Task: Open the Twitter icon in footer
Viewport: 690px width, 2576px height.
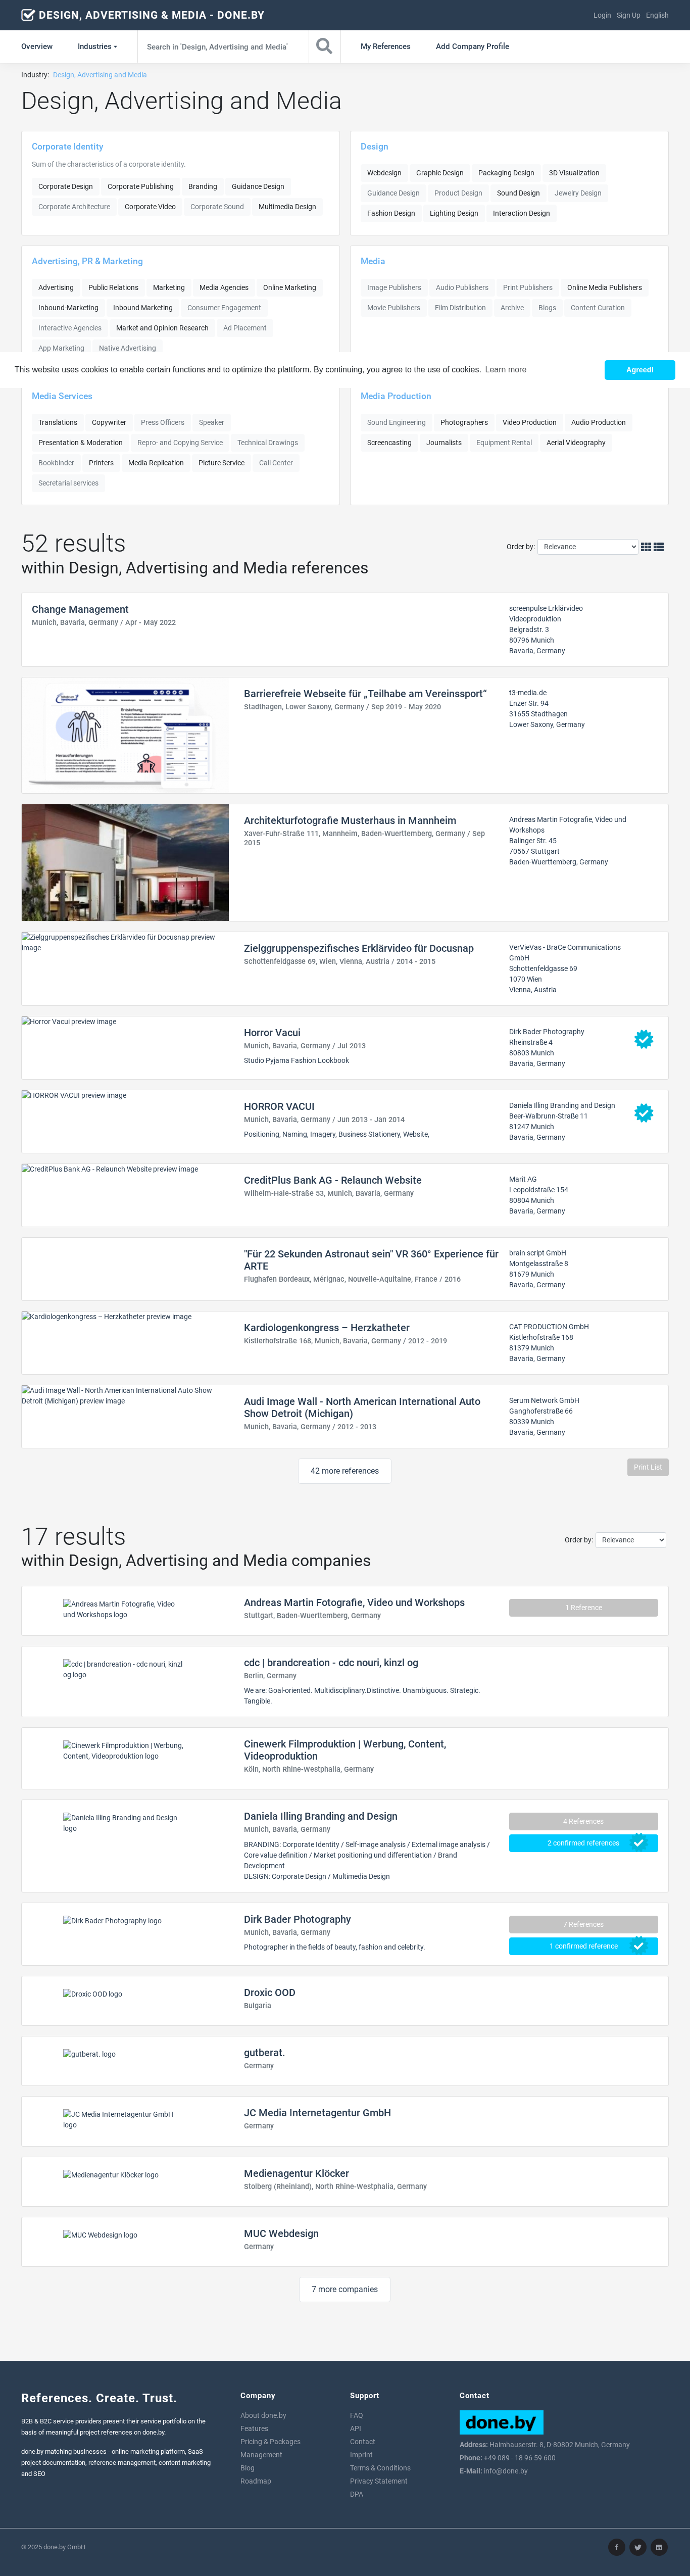Action: (x=638, y=2546)
